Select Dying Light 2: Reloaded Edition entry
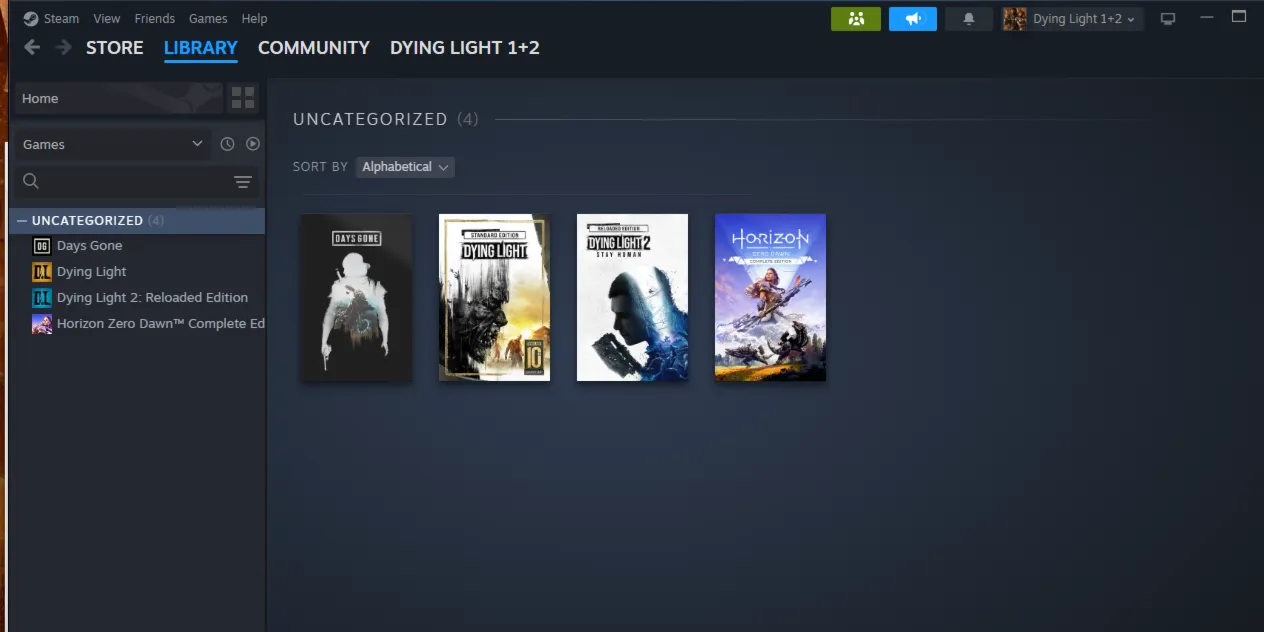Image resolution: width=1264 pixels, height=632 pixels. pos(152,298)
